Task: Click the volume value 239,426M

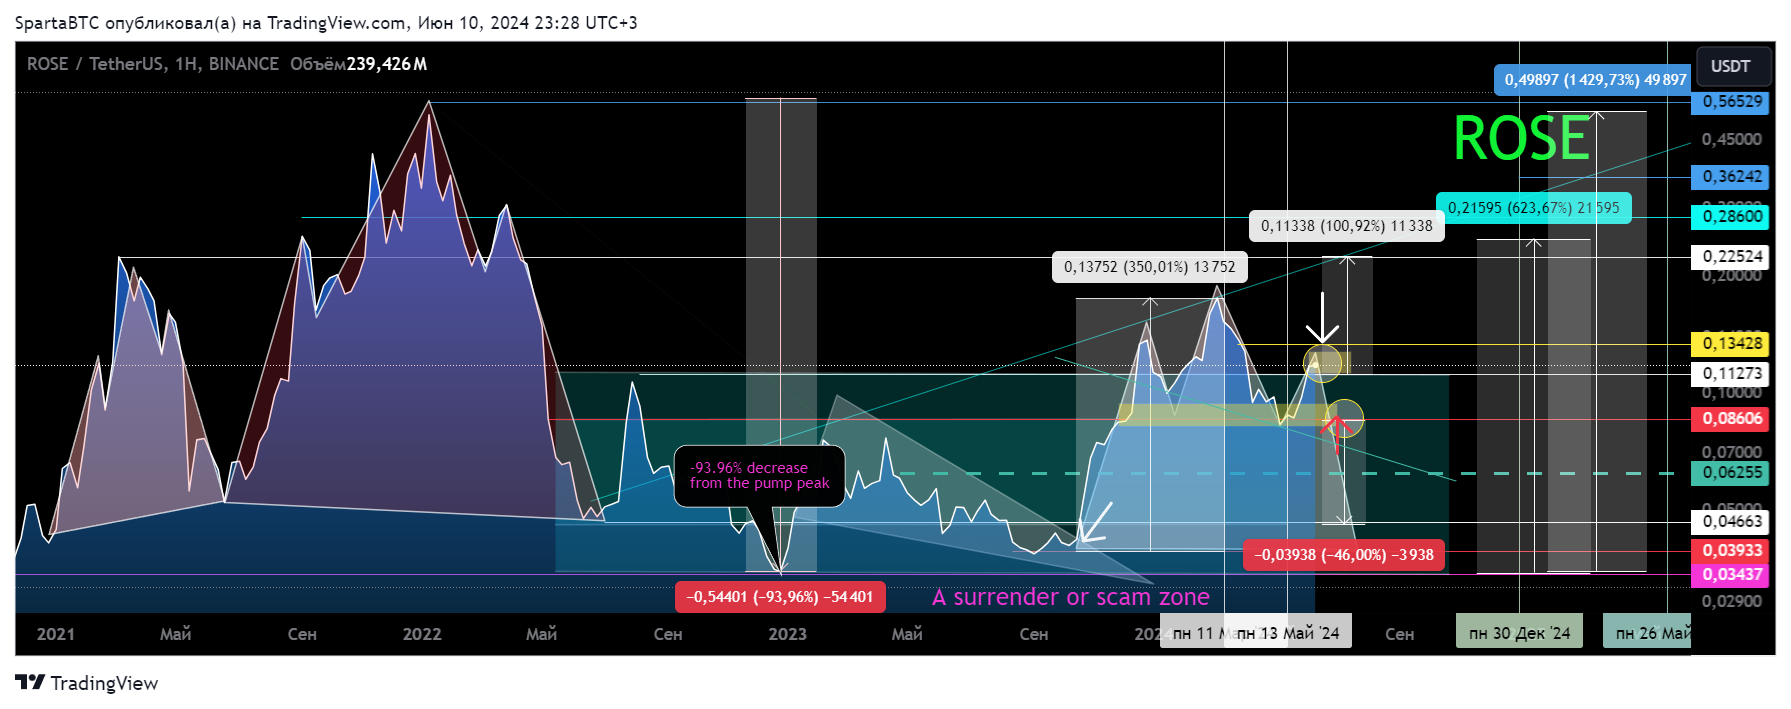Action: [386, 64]
